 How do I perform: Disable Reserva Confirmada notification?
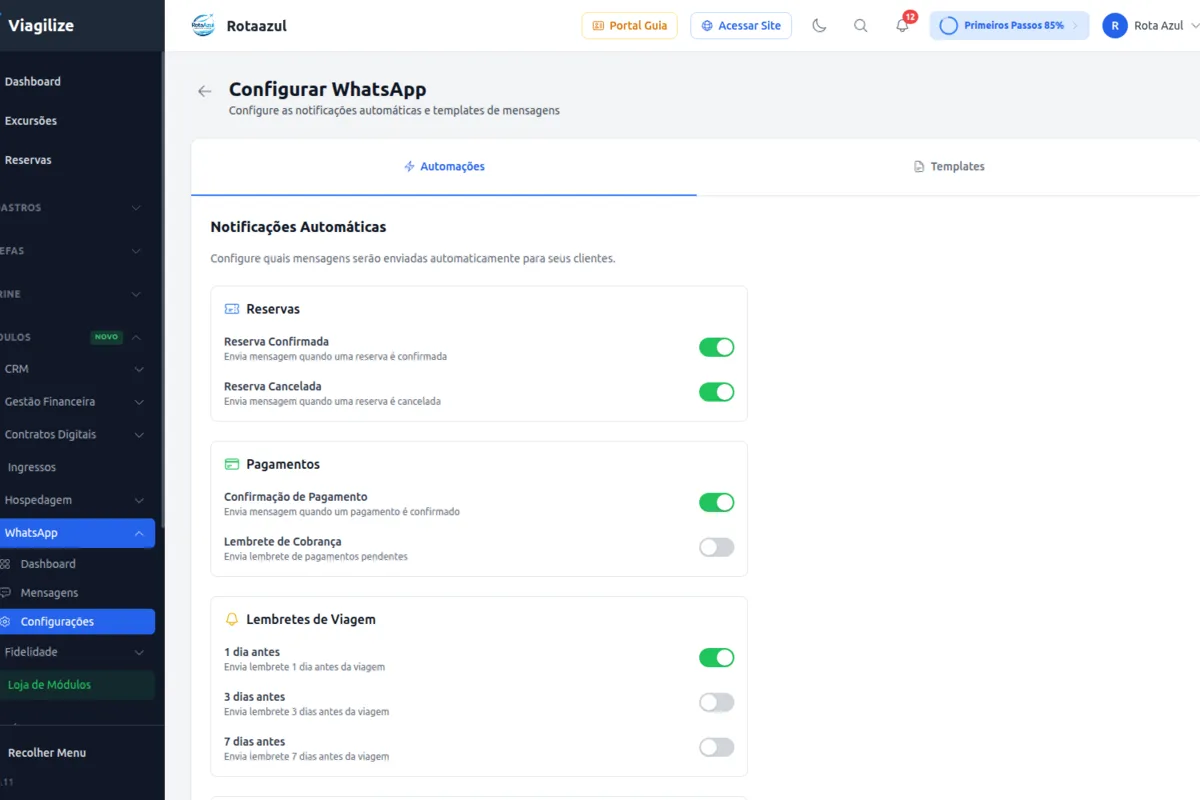pos(716,347)
